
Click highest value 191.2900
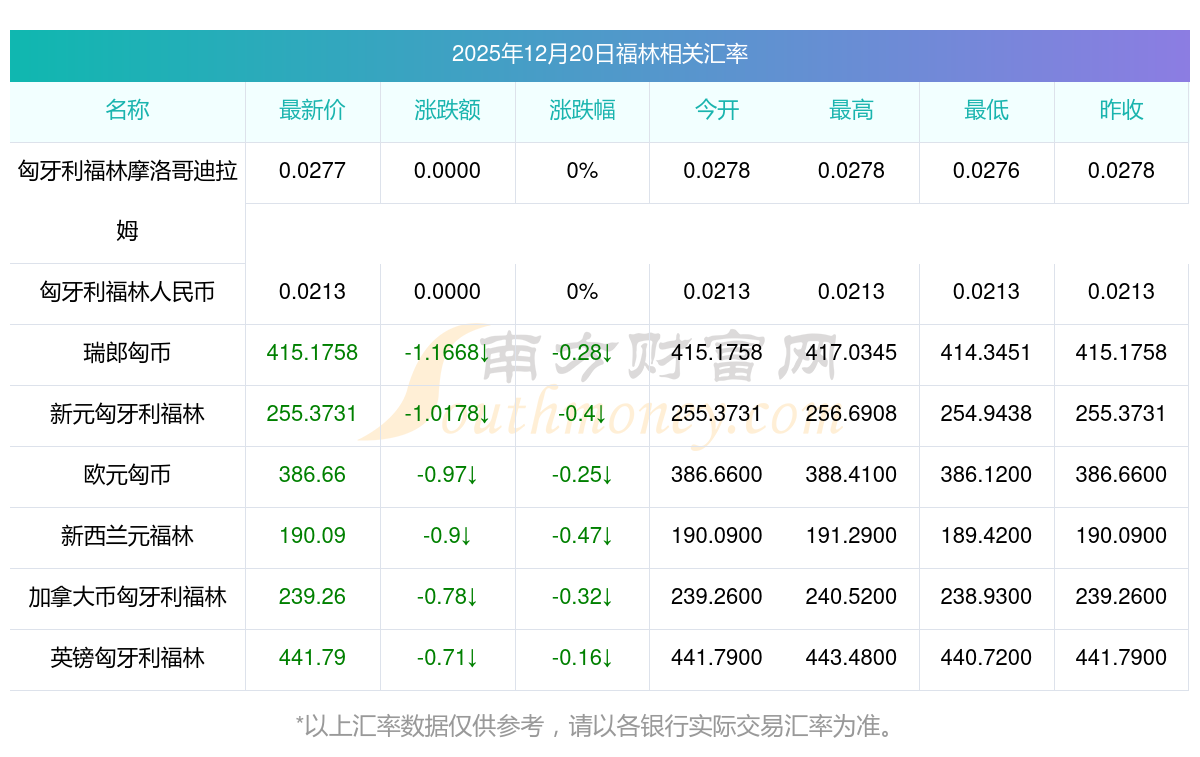852,536
